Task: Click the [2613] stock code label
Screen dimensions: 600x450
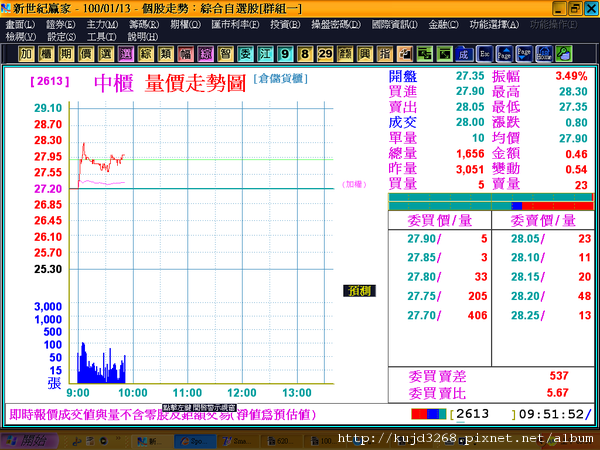Action: [x=50, y=81]
